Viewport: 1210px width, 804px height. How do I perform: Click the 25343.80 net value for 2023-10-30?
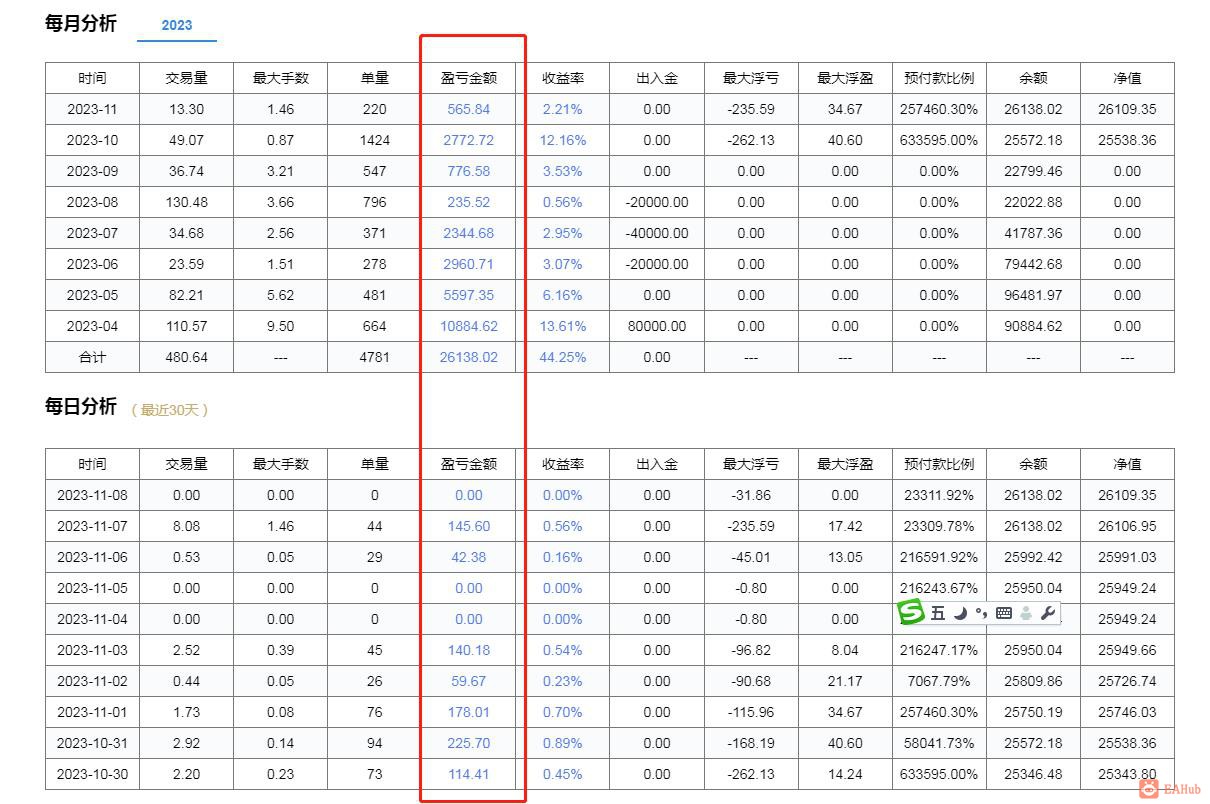(x=1127, y=774)
